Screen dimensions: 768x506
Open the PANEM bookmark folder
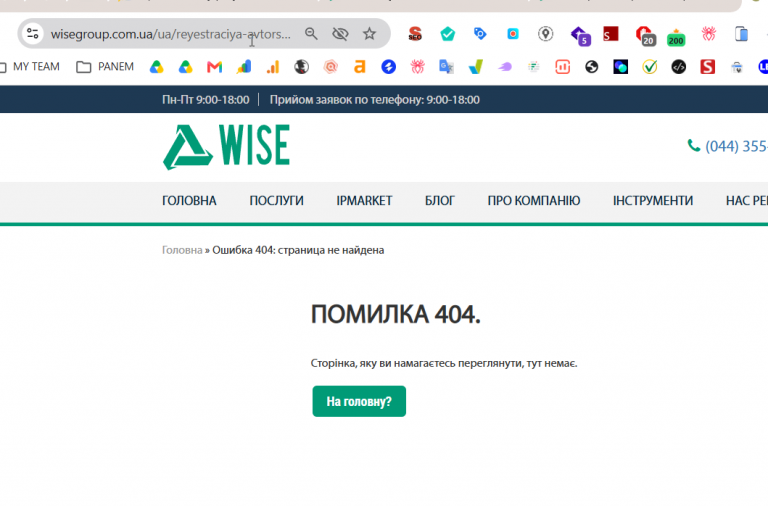point(105,67)
